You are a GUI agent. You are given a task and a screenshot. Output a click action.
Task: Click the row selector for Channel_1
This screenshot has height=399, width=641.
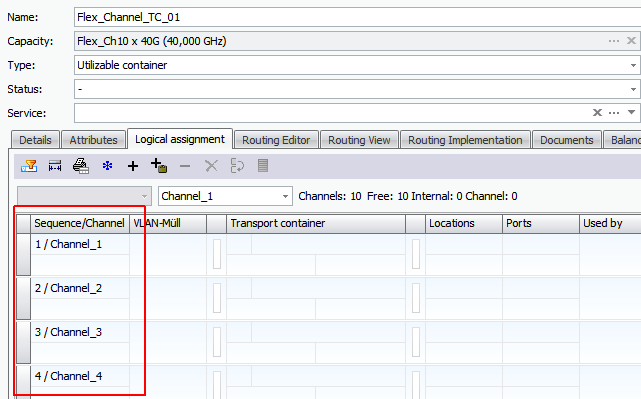[x=23, y=254]
